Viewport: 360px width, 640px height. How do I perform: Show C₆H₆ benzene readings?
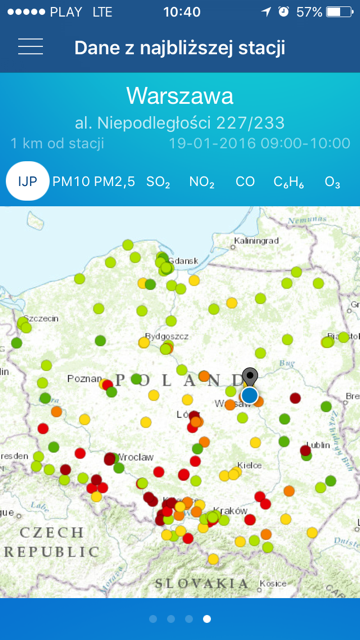tap(289, 182)
